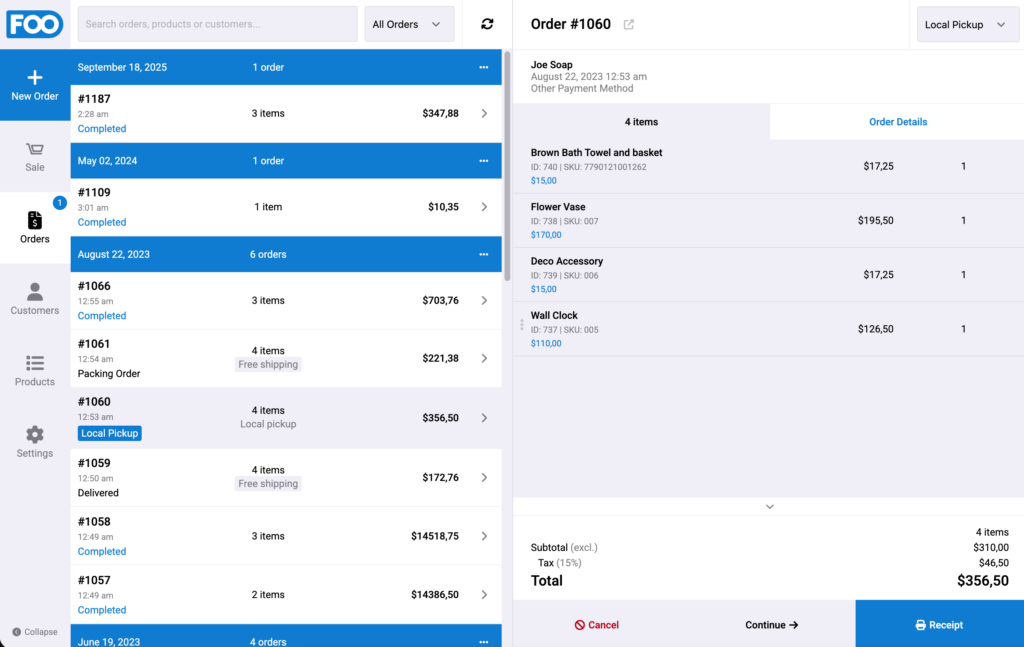1024x647 pixels.
Task: Click Completed status of order #1187
Action: pos(102,129)
